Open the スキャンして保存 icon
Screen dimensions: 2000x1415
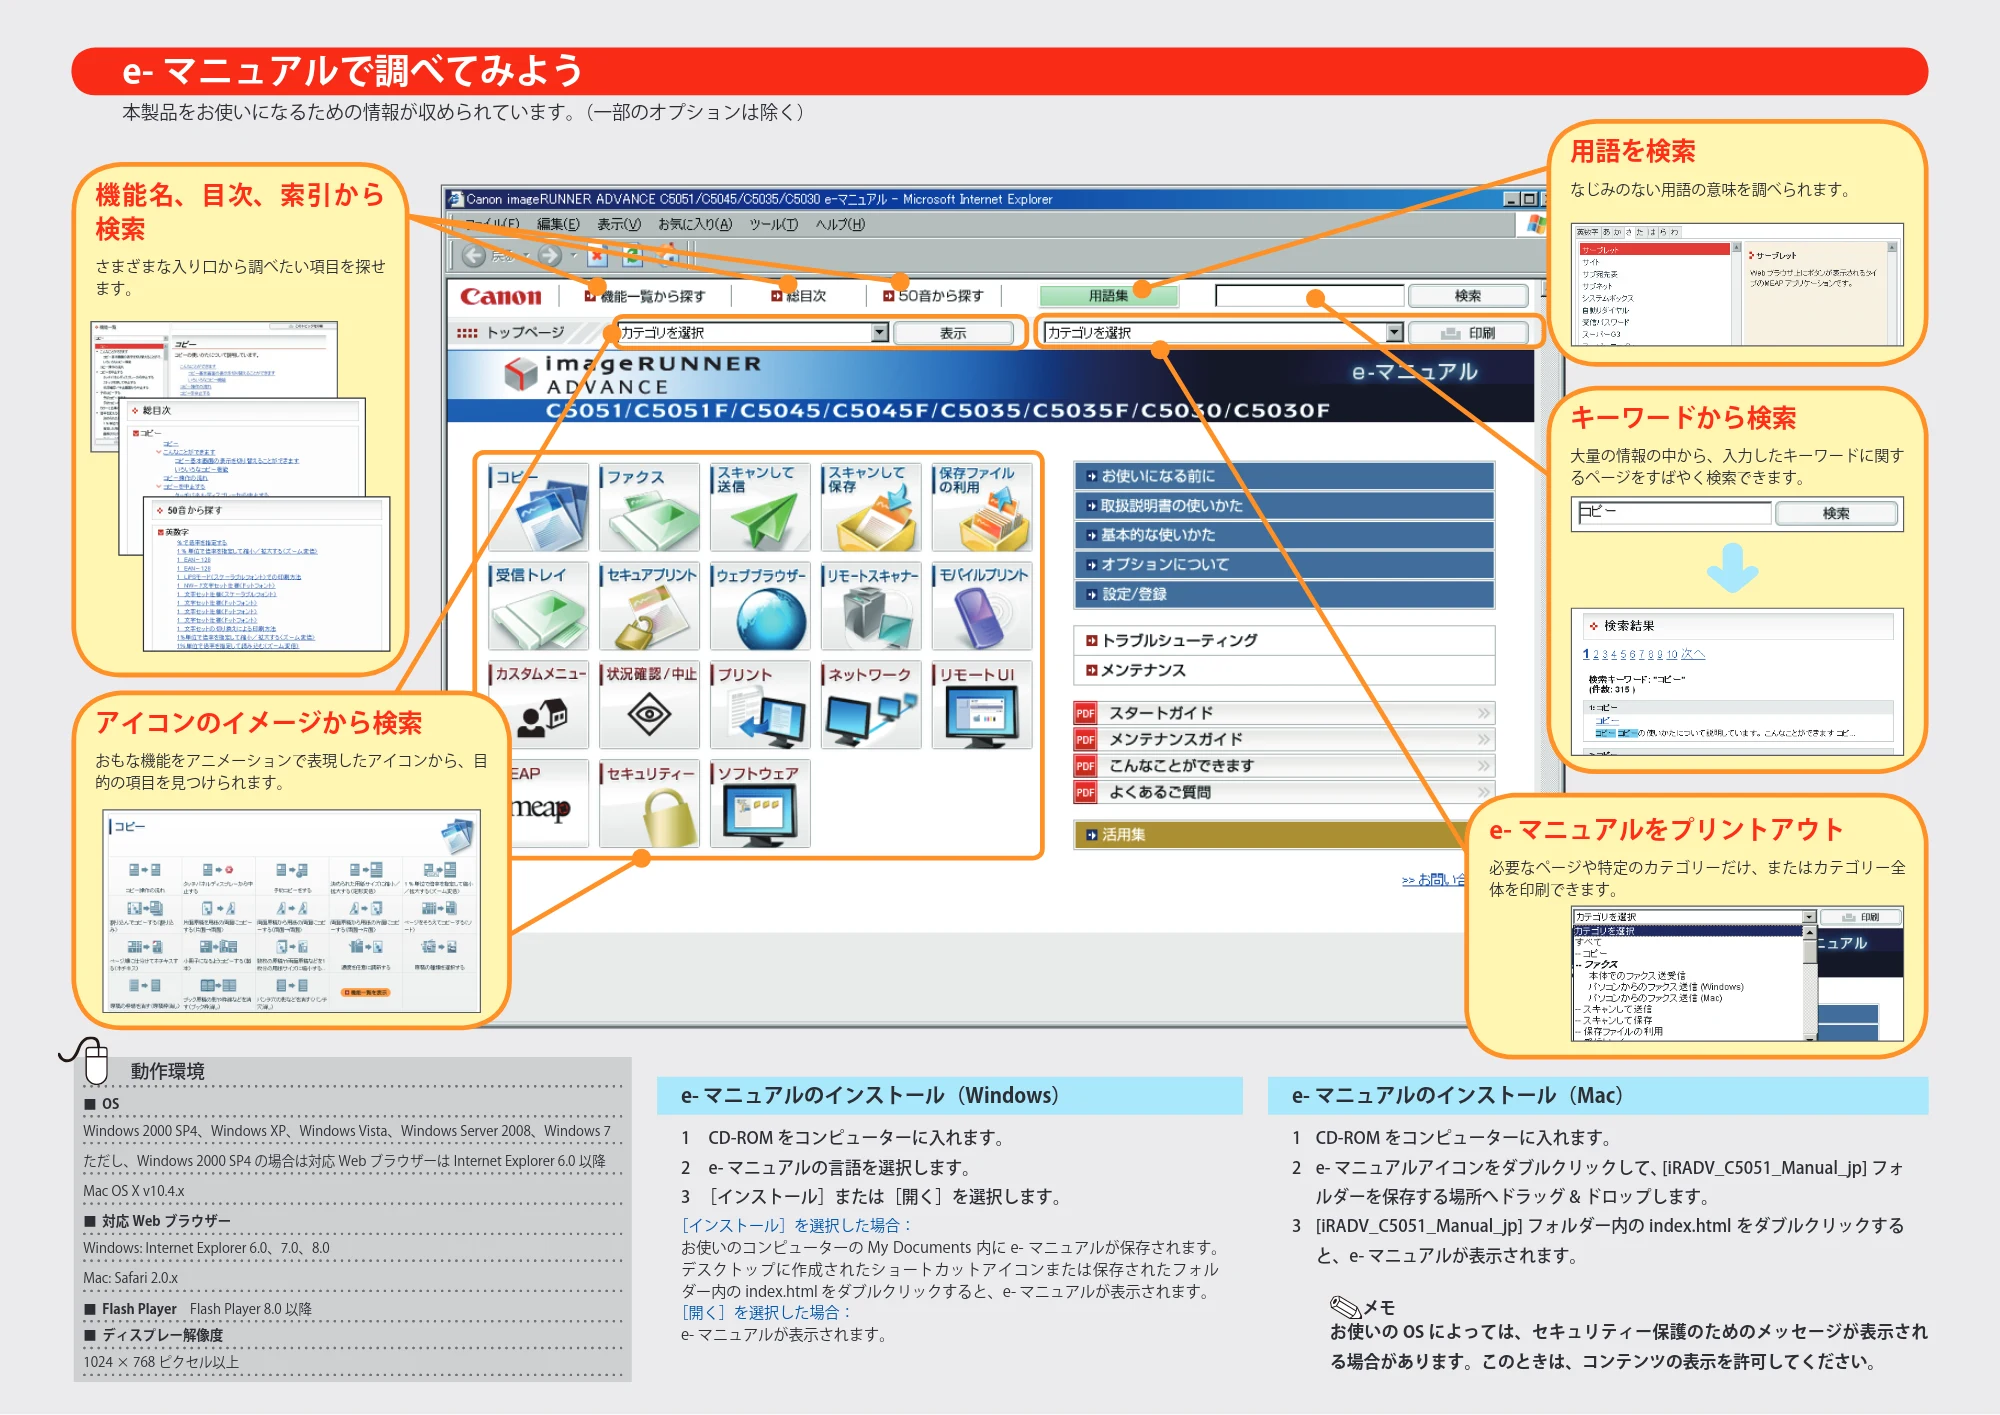(871, 507)
